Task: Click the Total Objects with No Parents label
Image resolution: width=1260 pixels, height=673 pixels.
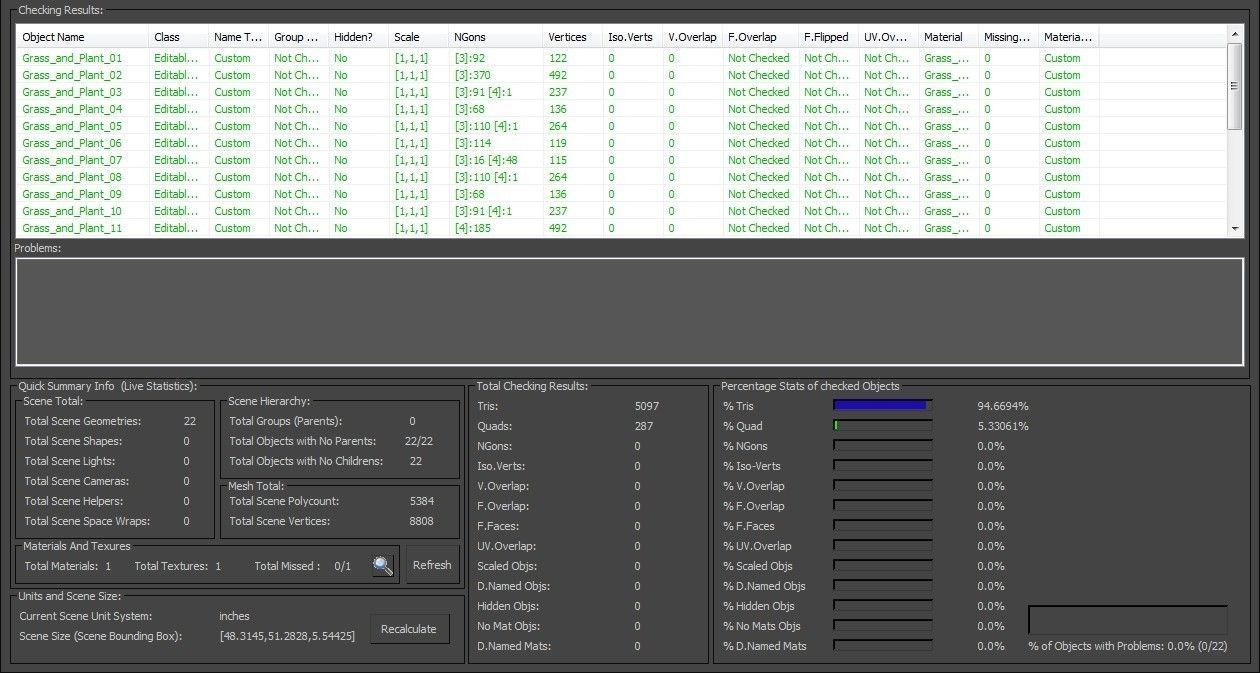Action: pos(303,441)
